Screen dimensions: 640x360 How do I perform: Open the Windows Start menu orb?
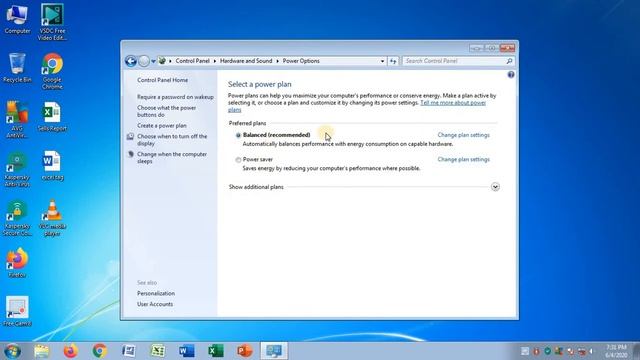click(12, 351)
